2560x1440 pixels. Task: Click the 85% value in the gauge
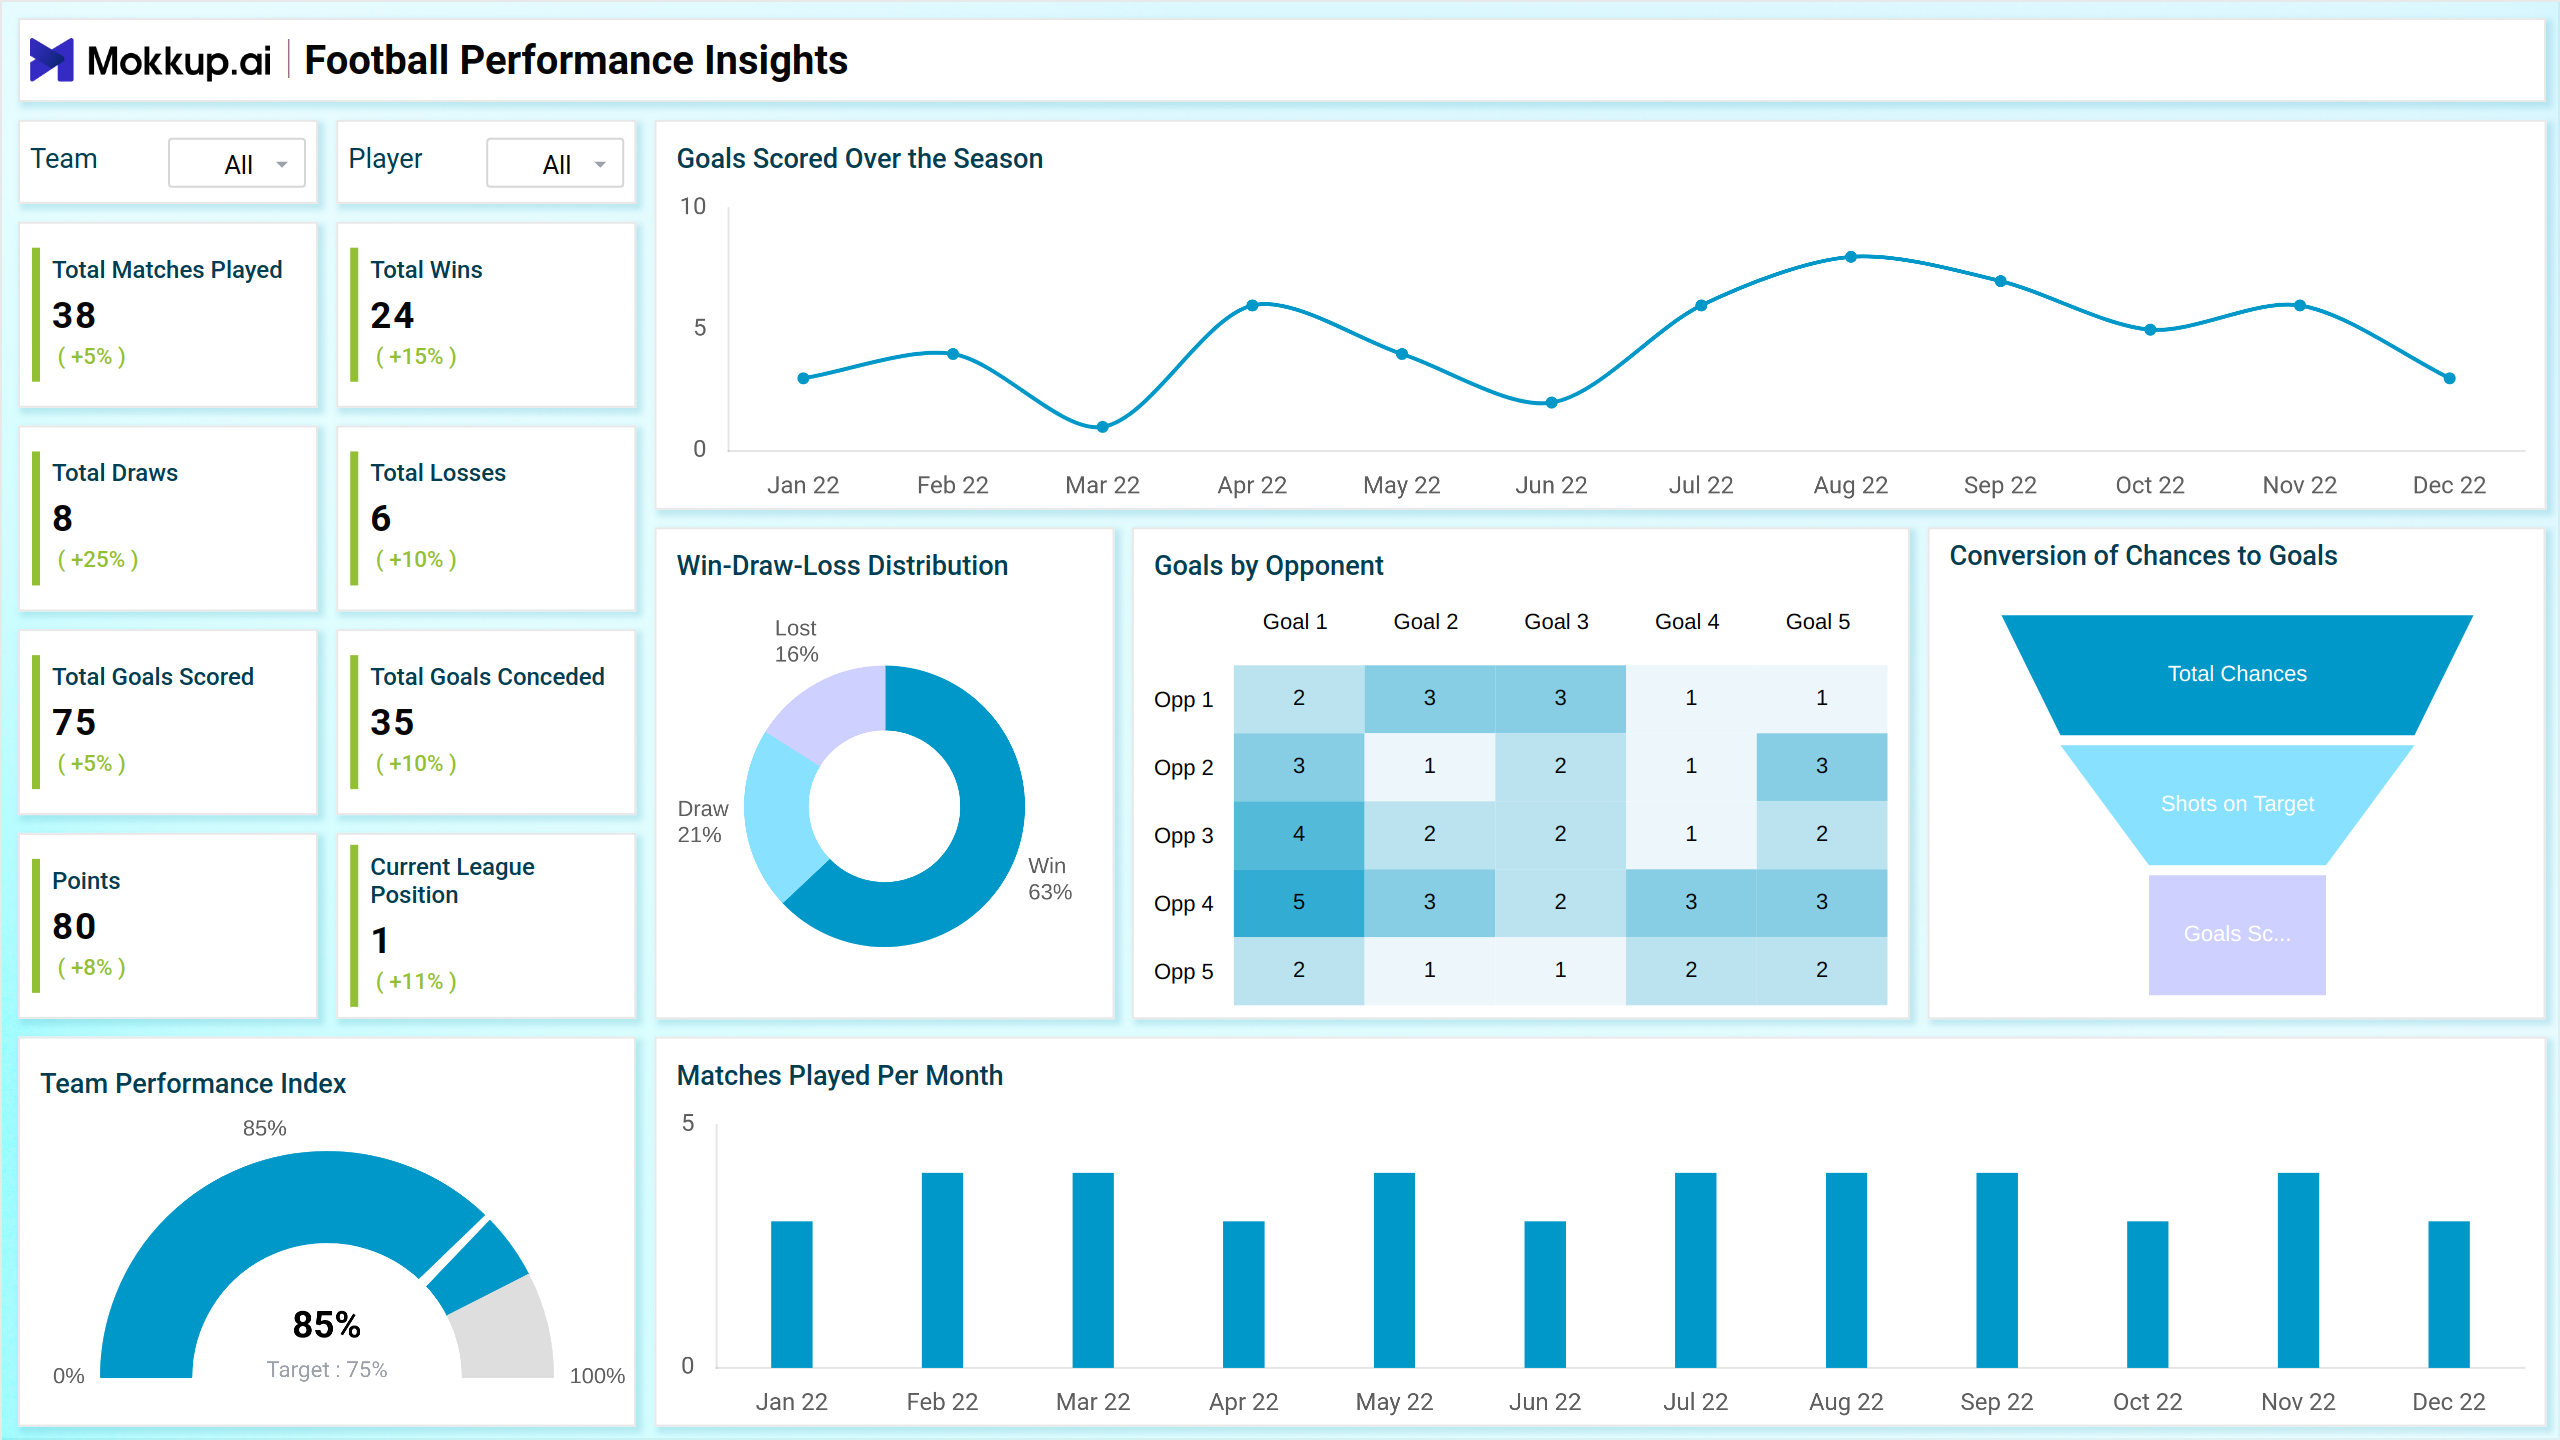326,1325
